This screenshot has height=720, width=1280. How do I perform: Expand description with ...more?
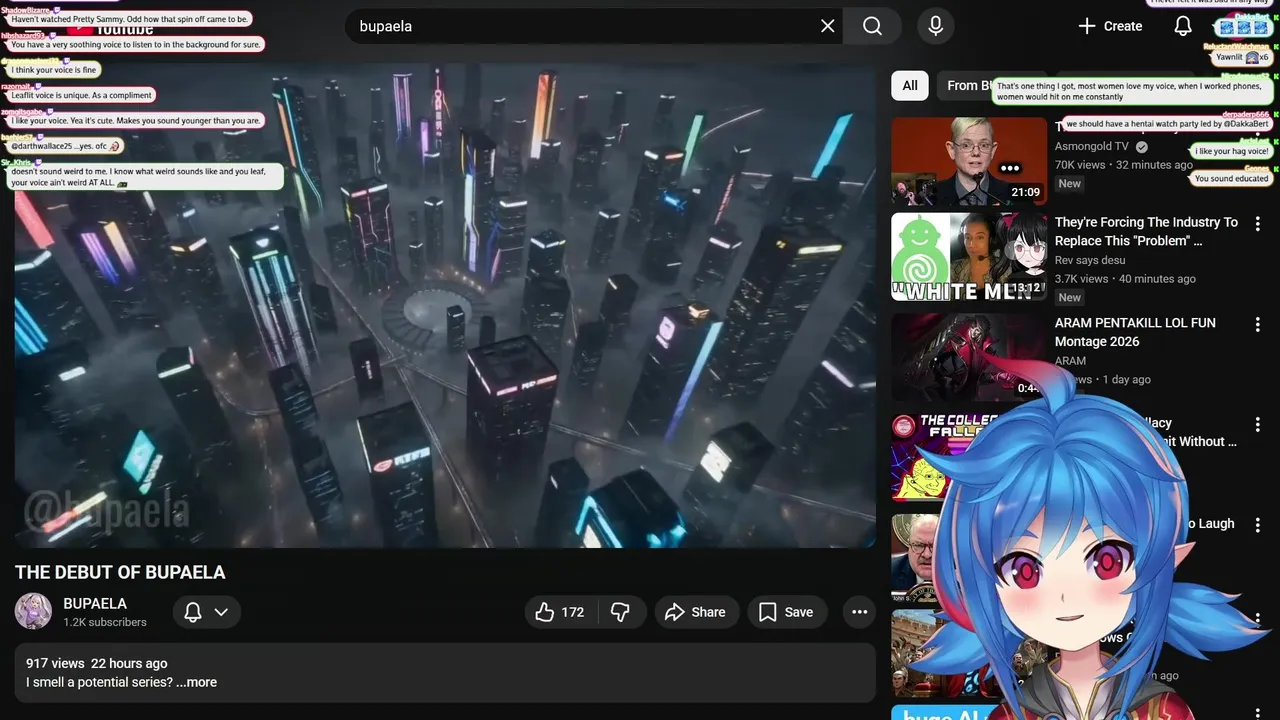[196, 682]
